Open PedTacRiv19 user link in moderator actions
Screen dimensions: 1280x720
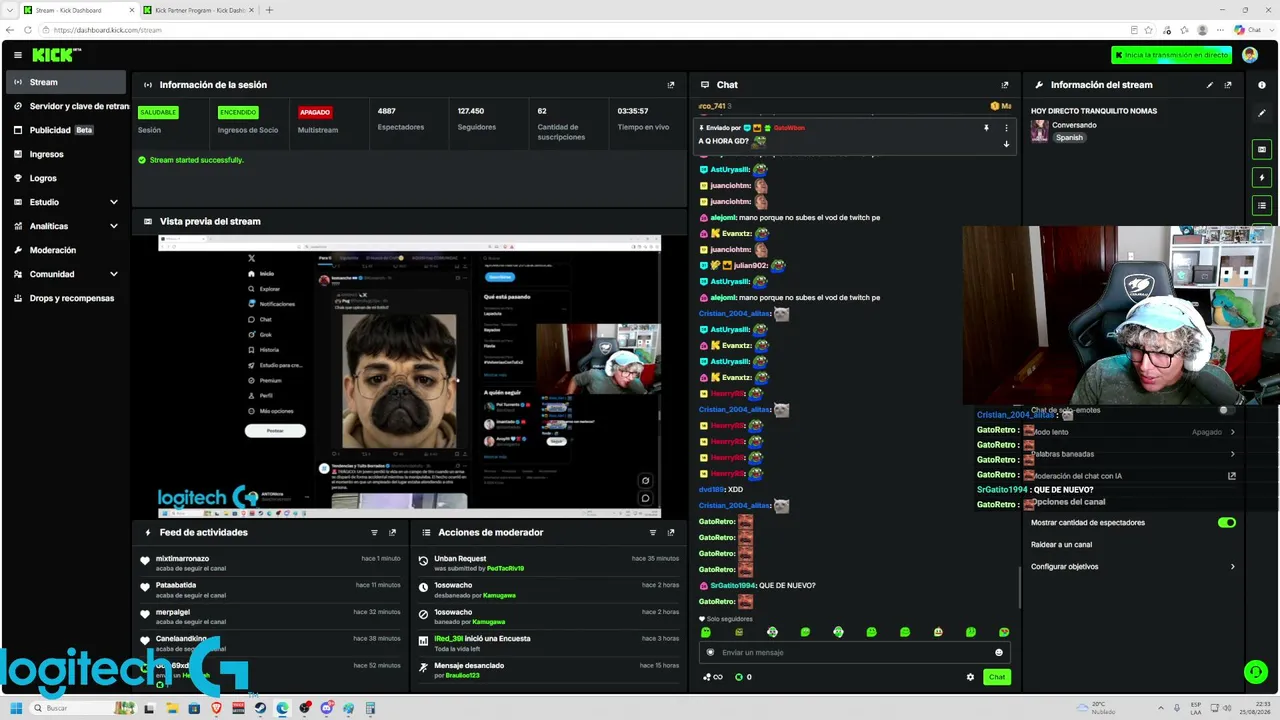(505, 569)
